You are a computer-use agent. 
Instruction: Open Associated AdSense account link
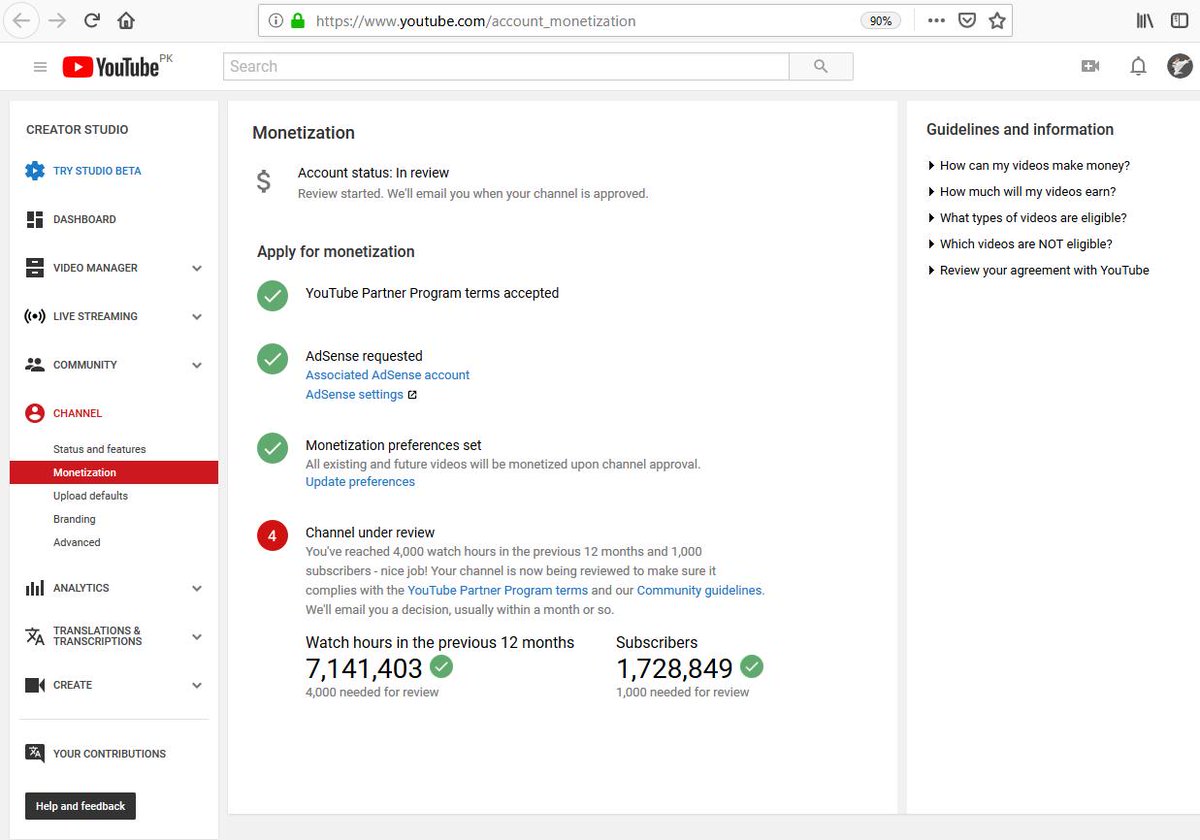388,375
